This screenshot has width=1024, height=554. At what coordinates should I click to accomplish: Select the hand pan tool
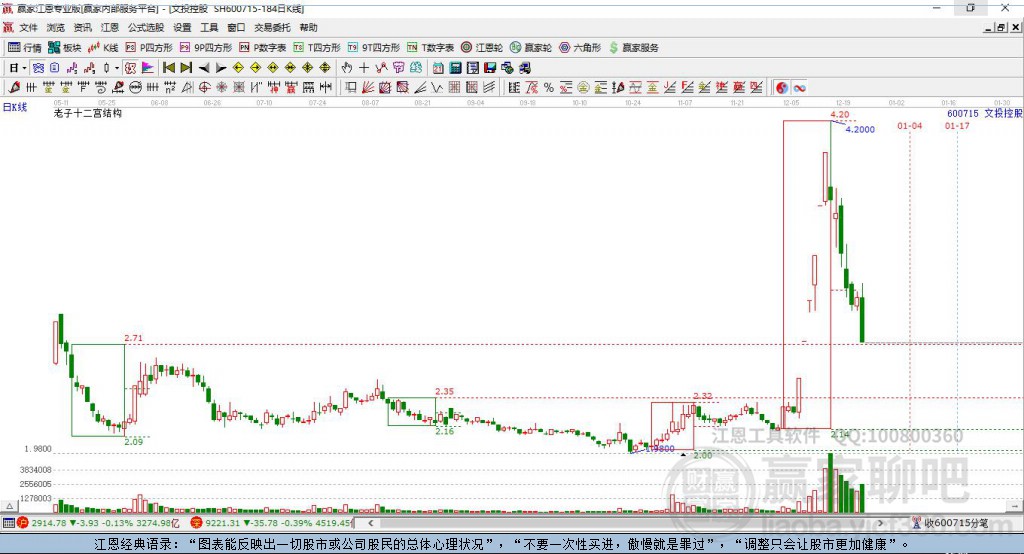tap(347, 68)
